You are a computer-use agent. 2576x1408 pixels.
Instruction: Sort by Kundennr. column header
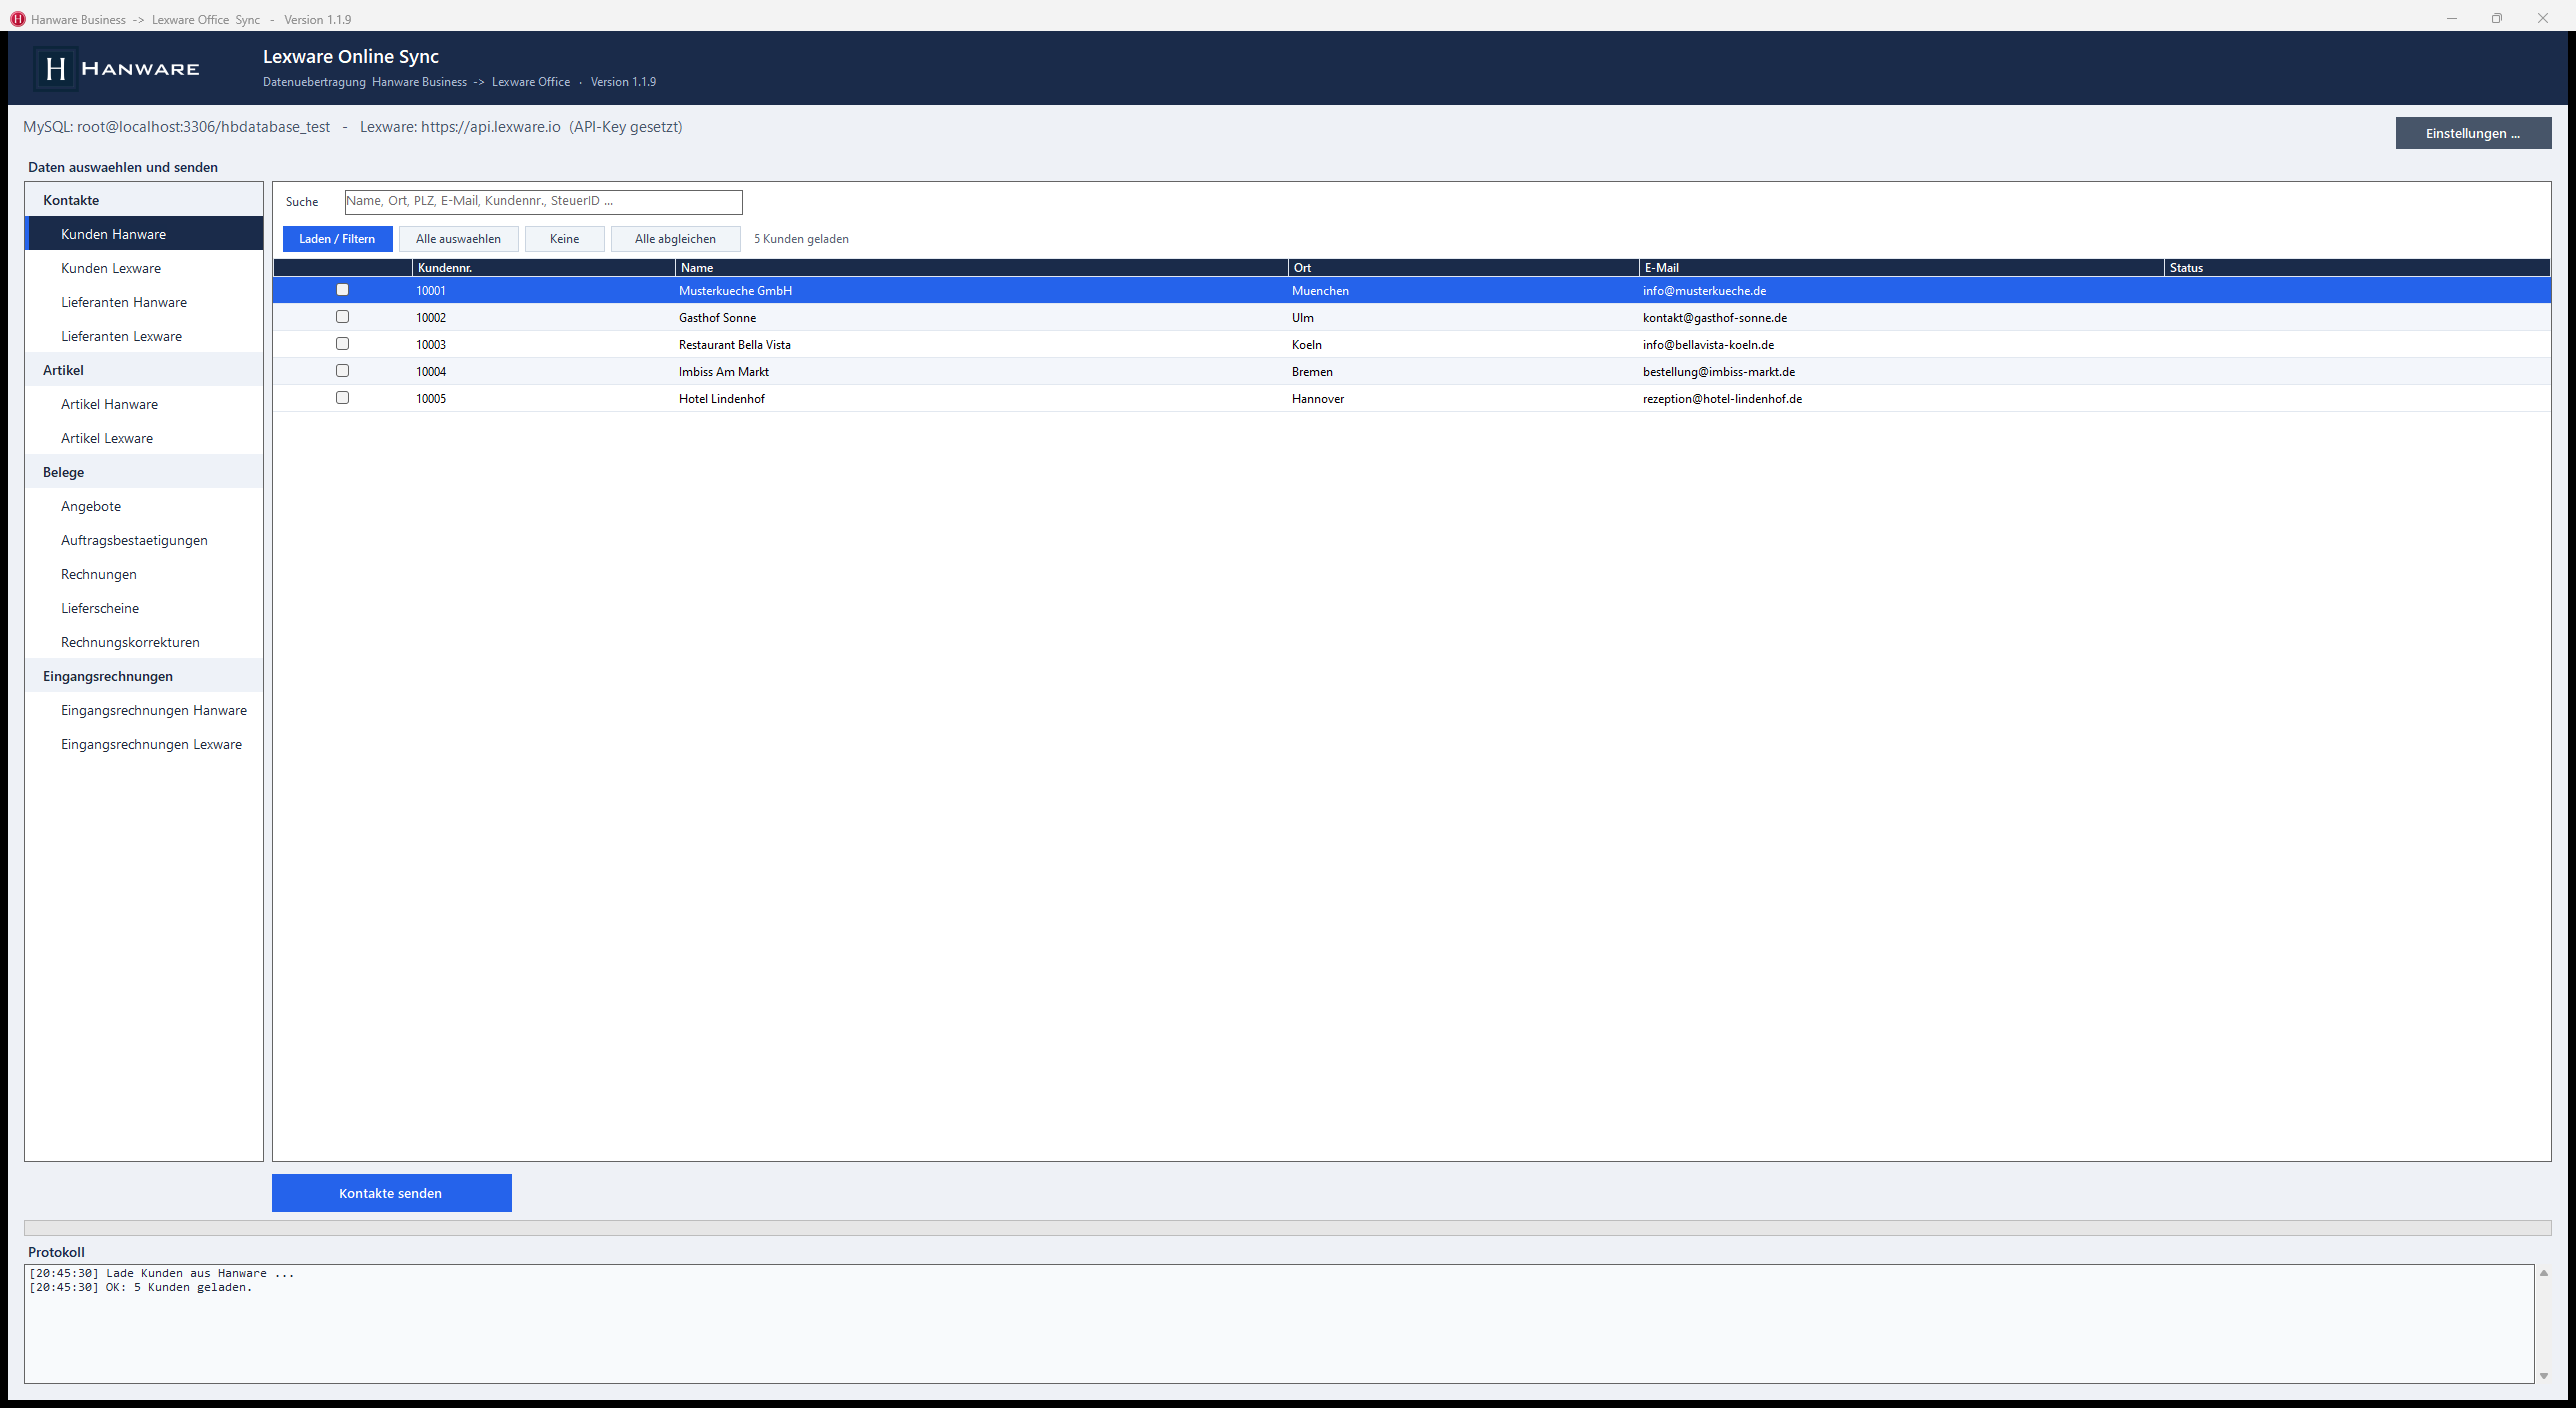click(544, 268)
